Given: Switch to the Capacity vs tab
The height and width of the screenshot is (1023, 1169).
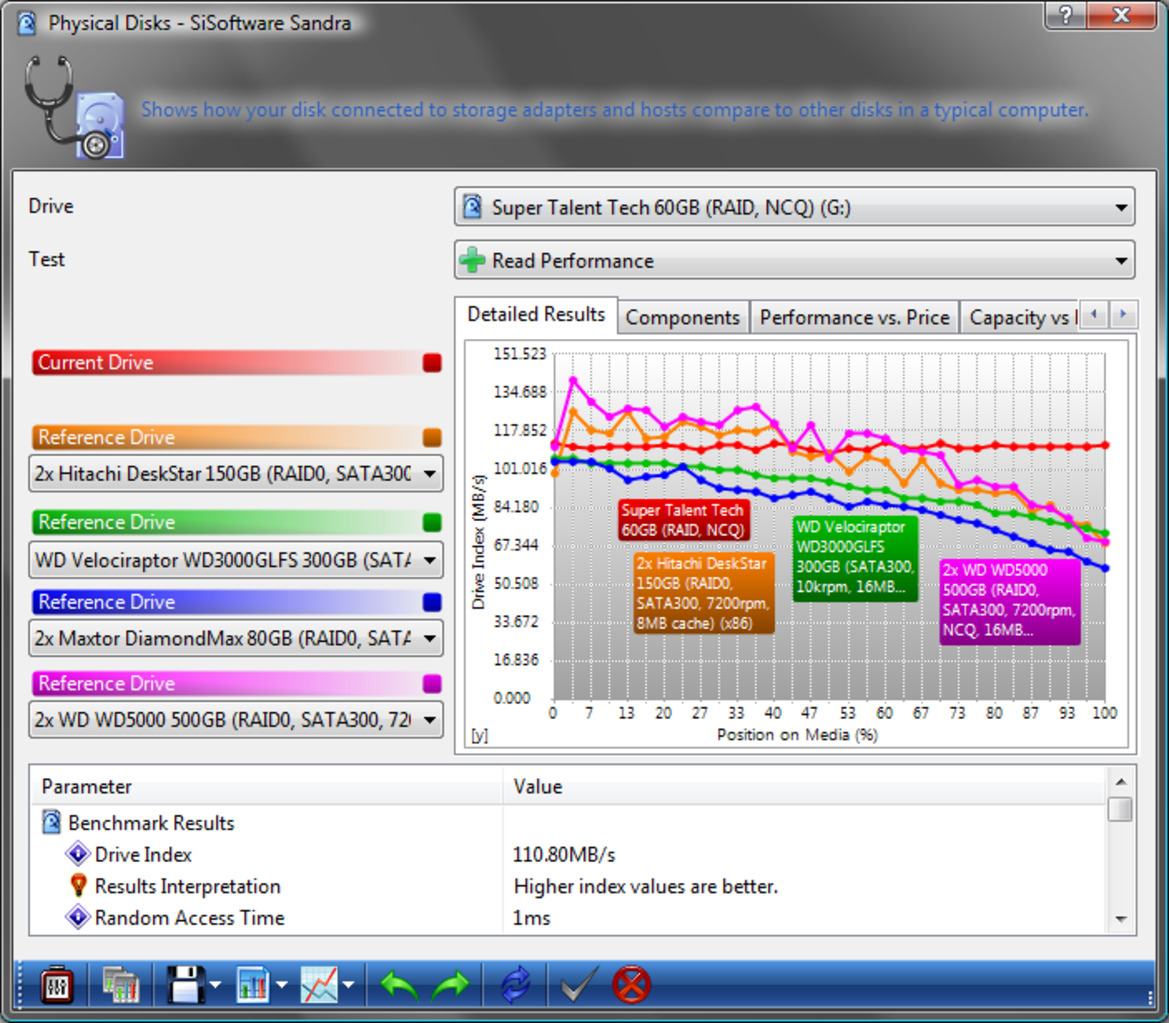Looking at the screenshot, I should point(1019,318).
